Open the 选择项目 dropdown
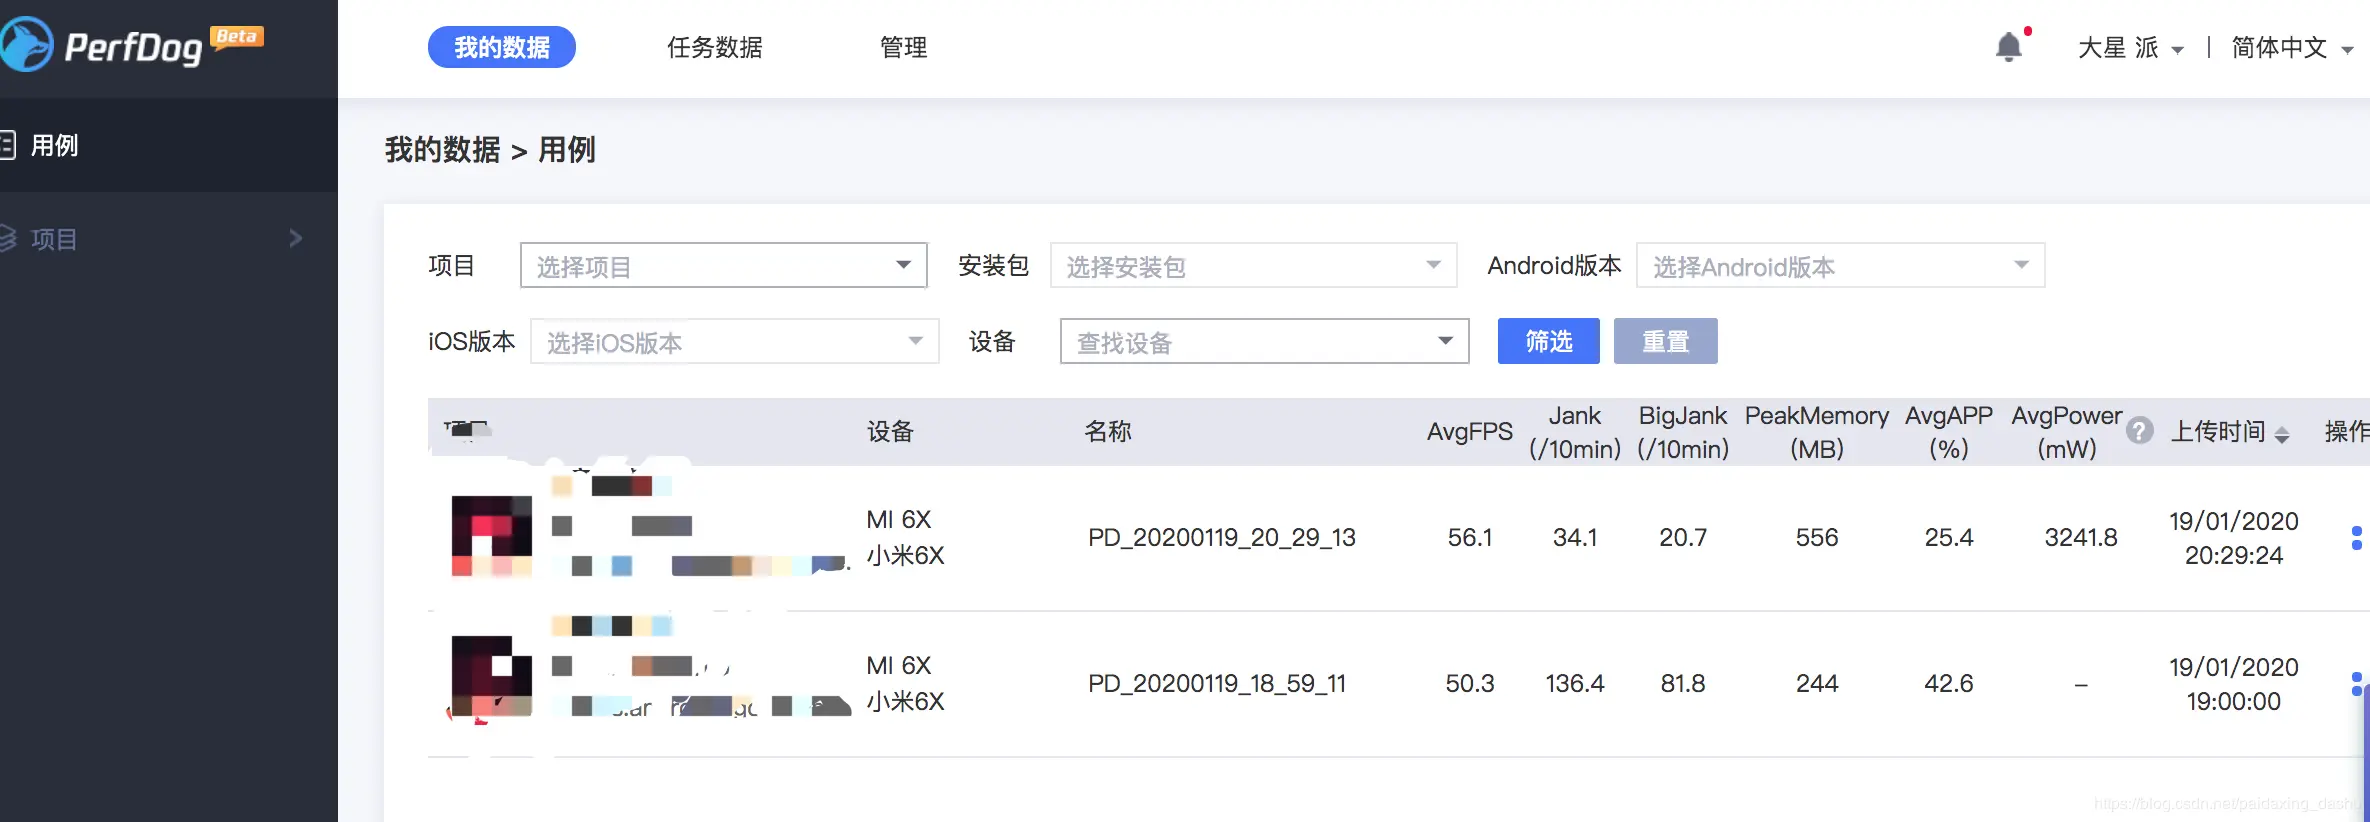Image resolution: width=2370 pixels, height=822 pixels. coord(723,266)
